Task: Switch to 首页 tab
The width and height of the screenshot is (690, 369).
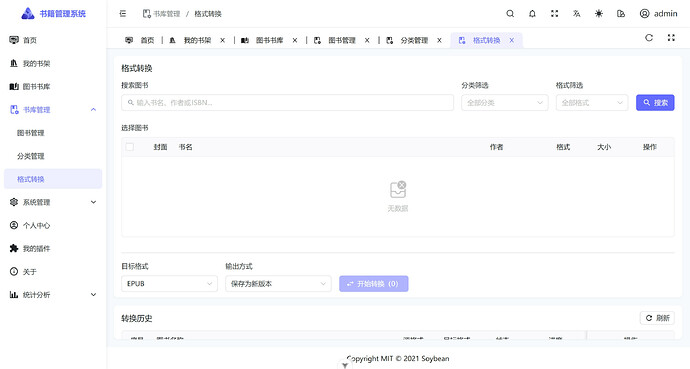Action: point(140,40)
